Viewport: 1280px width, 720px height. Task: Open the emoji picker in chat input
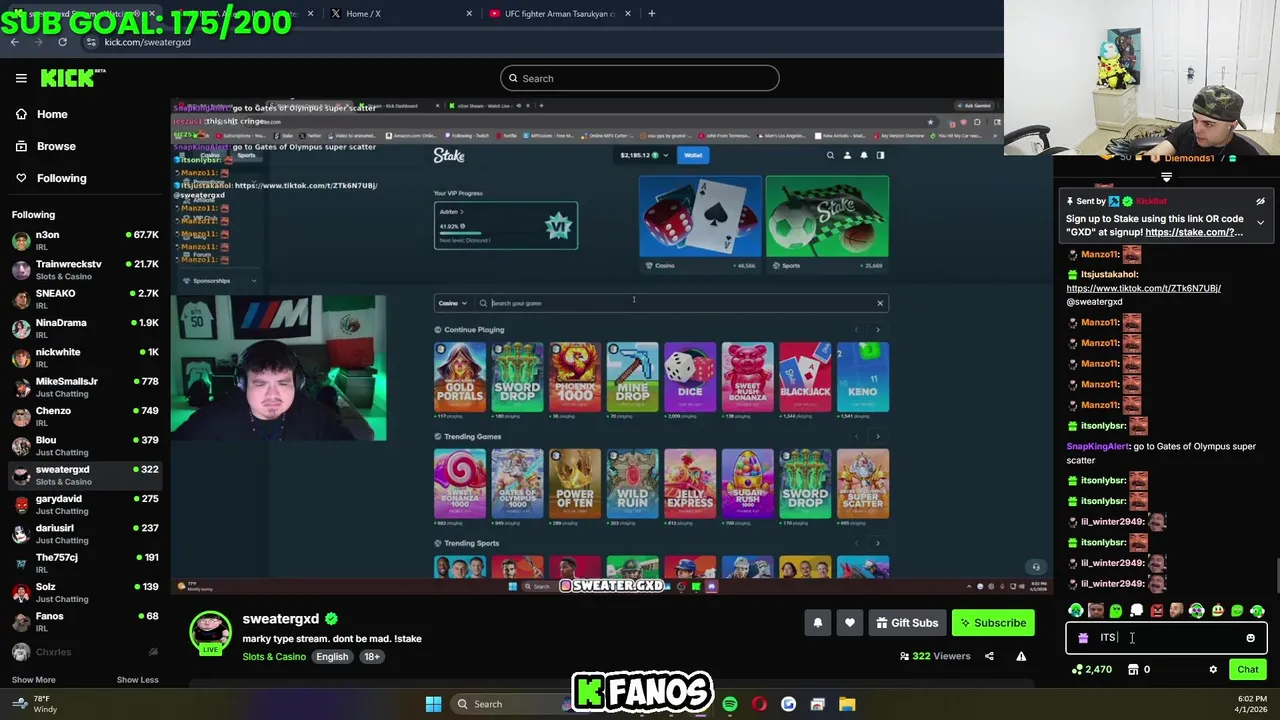1250,638
